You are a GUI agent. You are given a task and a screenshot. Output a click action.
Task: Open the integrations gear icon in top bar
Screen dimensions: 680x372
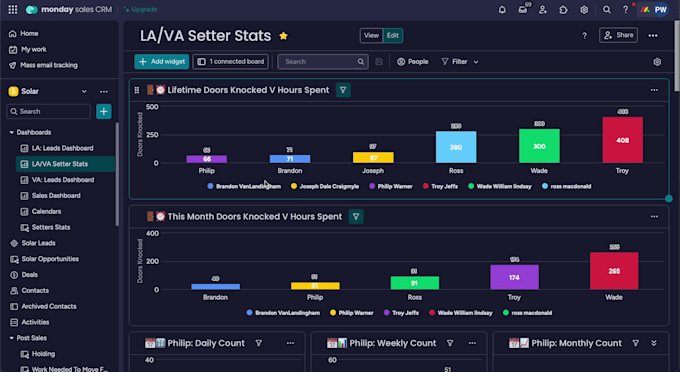pos(584,10)
